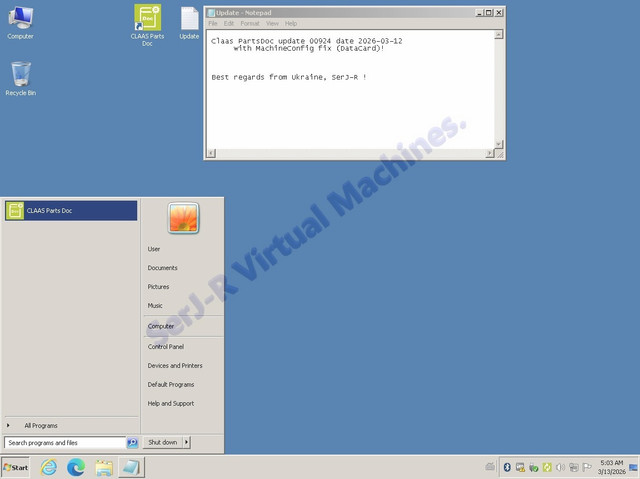The width and height of the screenshot is (640, 479).
Task: Click Notepad horizontal scrollbar left arrow
Action: 211,153
